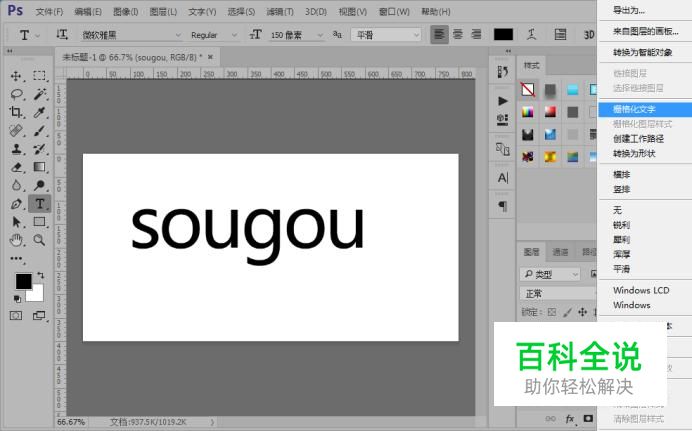The image size is (692, 431).
Task: Open the 文件(F) menu
Action: (49, 12)
